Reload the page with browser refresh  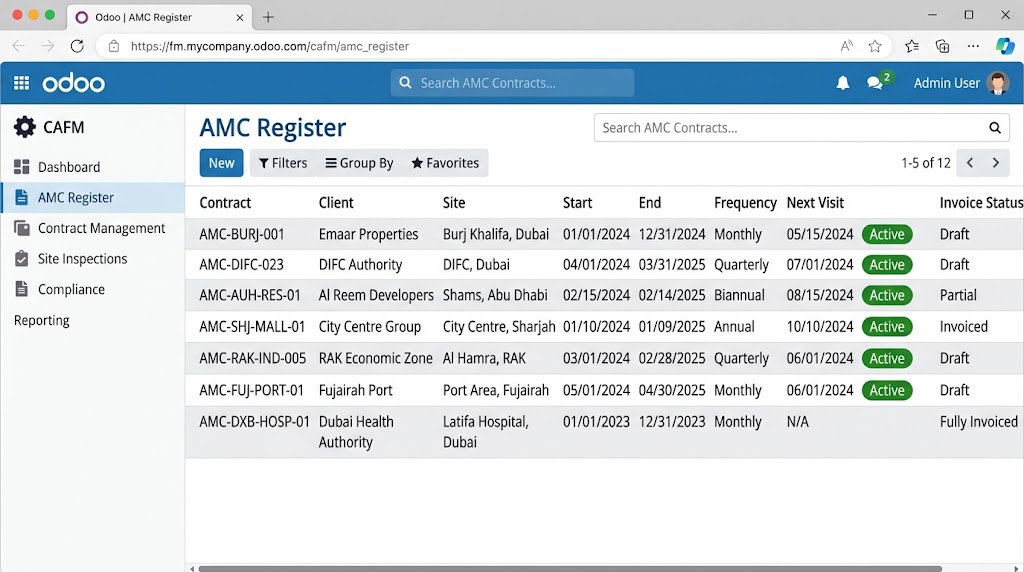(77, 46)
